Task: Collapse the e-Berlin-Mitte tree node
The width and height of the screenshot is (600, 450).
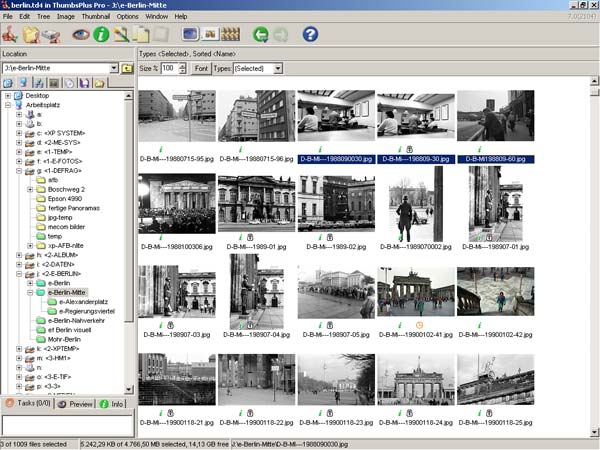Action: point(30,291)
